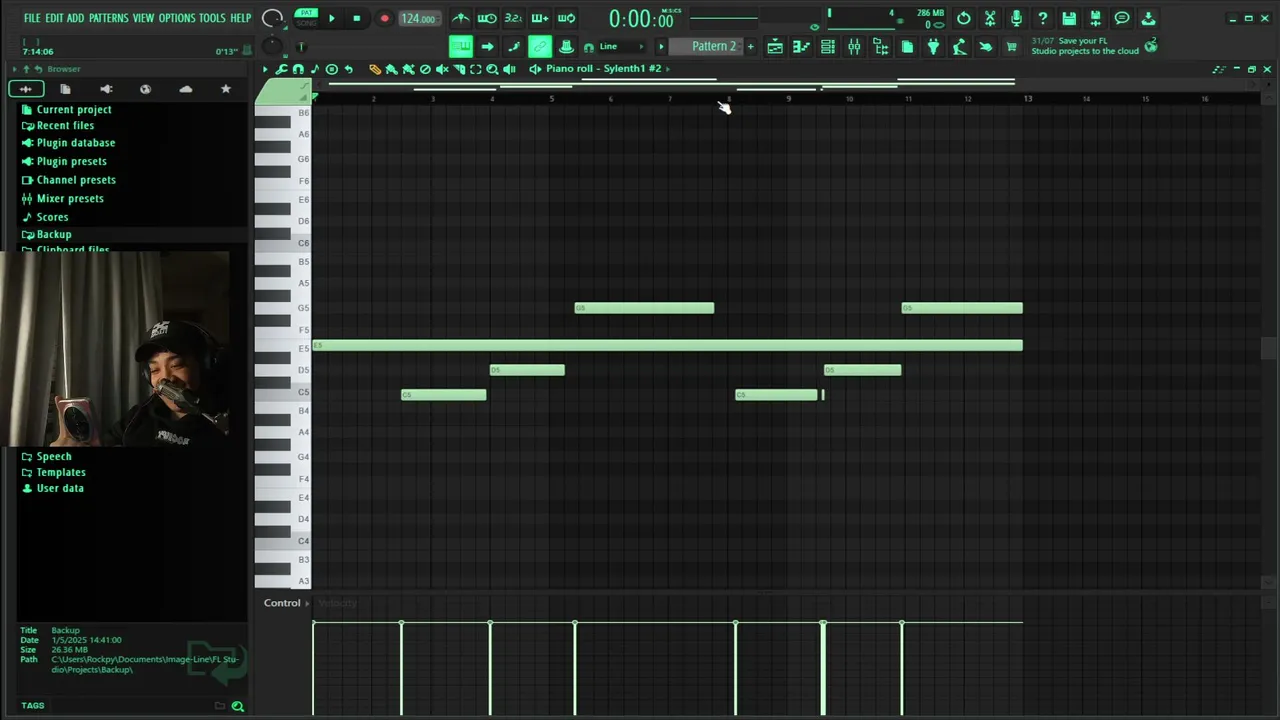The height and width of the screenshot is (720, 1280).
Task: Open the VIEW menu
Action: pyautogui.click(x=144, y=18)
